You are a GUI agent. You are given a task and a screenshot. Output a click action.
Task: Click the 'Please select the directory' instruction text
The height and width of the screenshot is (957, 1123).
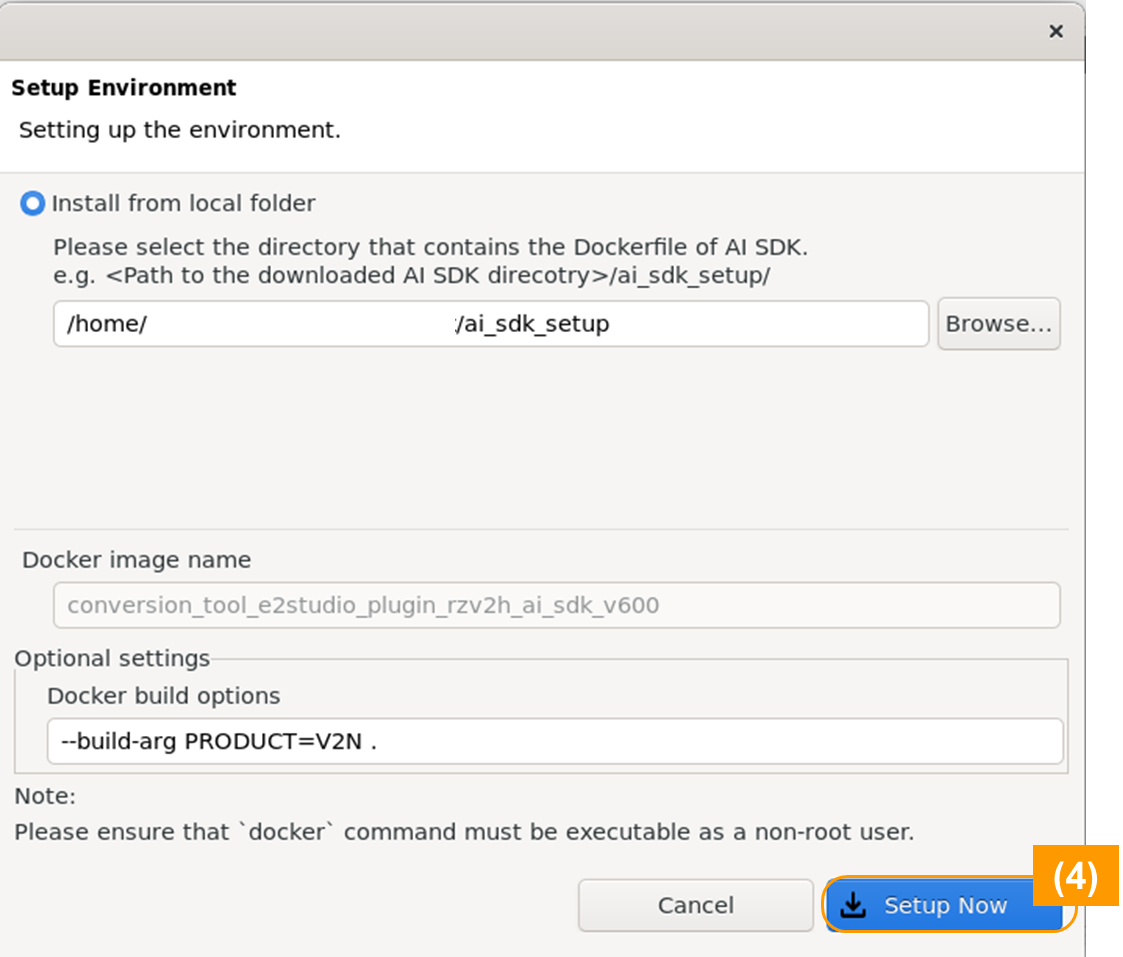pyautogui.click(x=430, y=247)
